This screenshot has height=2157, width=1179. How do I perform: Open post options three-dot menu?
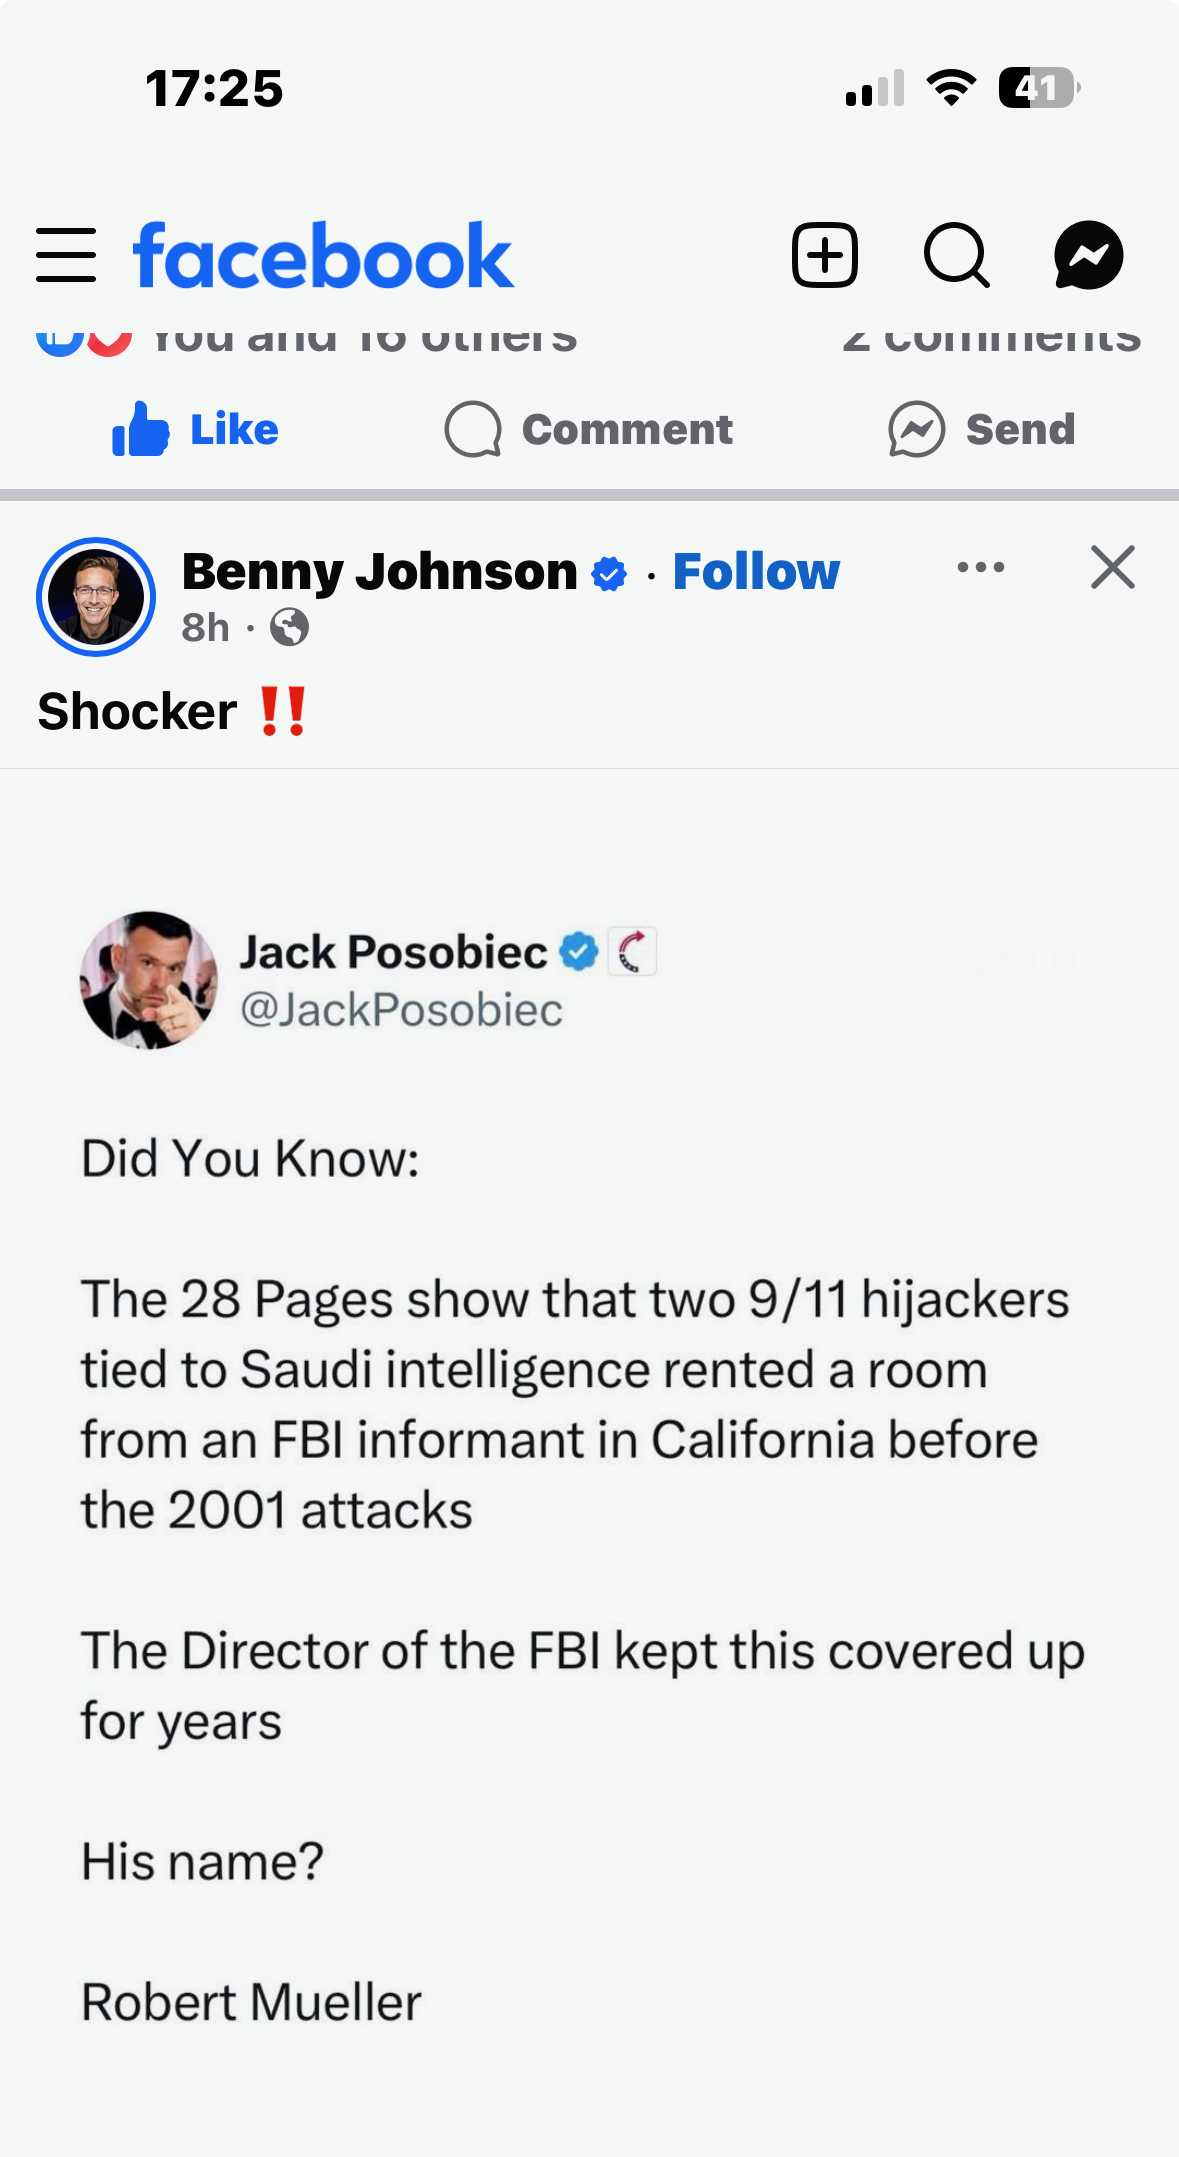980,567
